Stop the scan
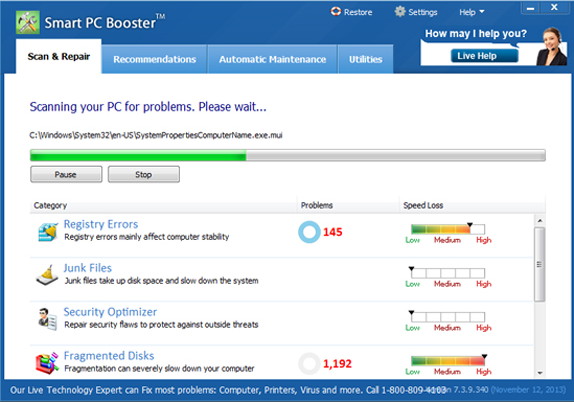The image size is (574, 402). tap(144, 174)
